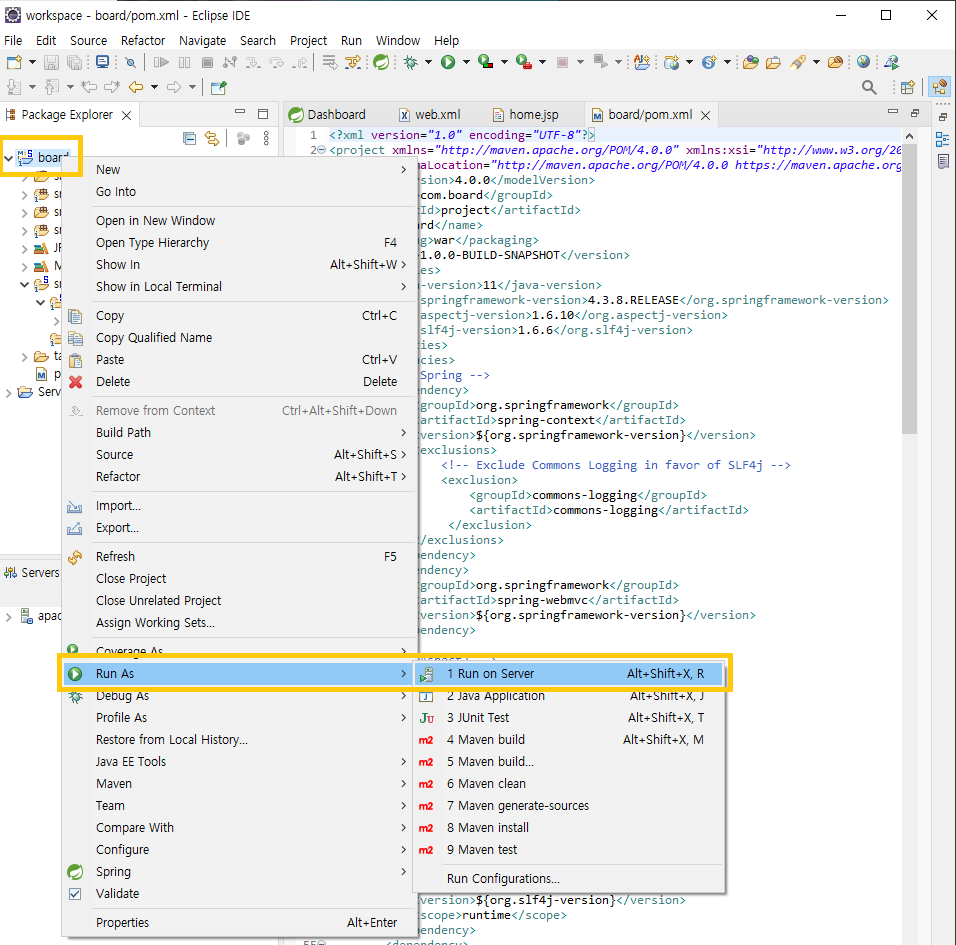The height and width of the screenshot is (945, 956).
Task: Select JUnit Test in Run As submenu
Action: 568,718
